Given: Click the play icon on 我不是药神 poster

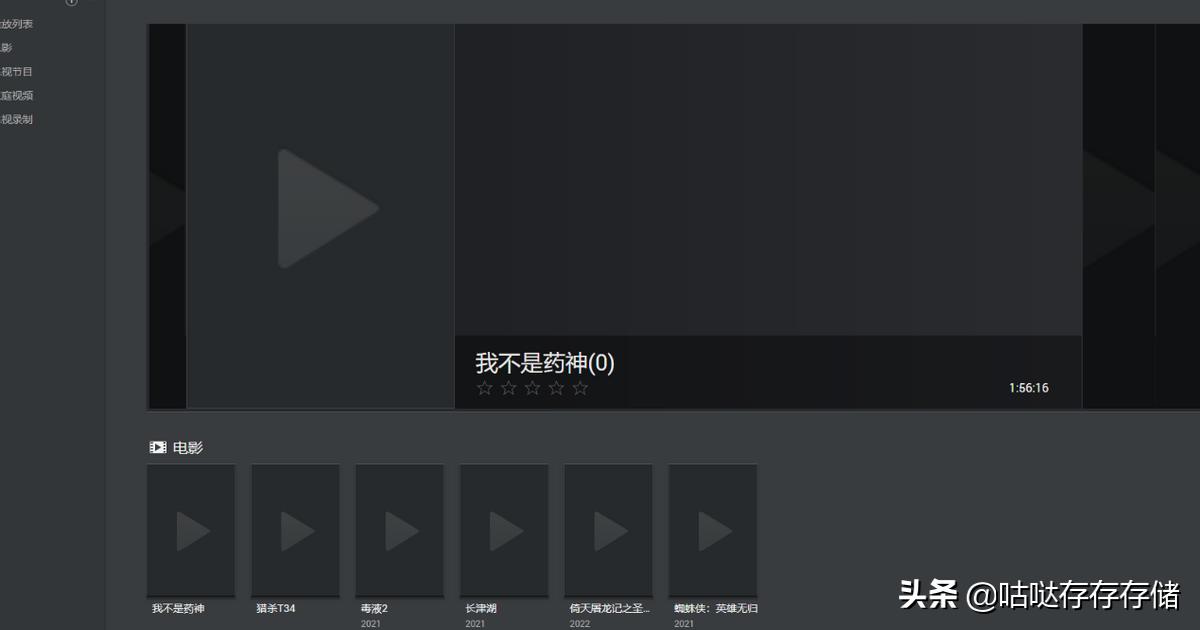Looking at the screenshot, I should (x=190, y=530).
